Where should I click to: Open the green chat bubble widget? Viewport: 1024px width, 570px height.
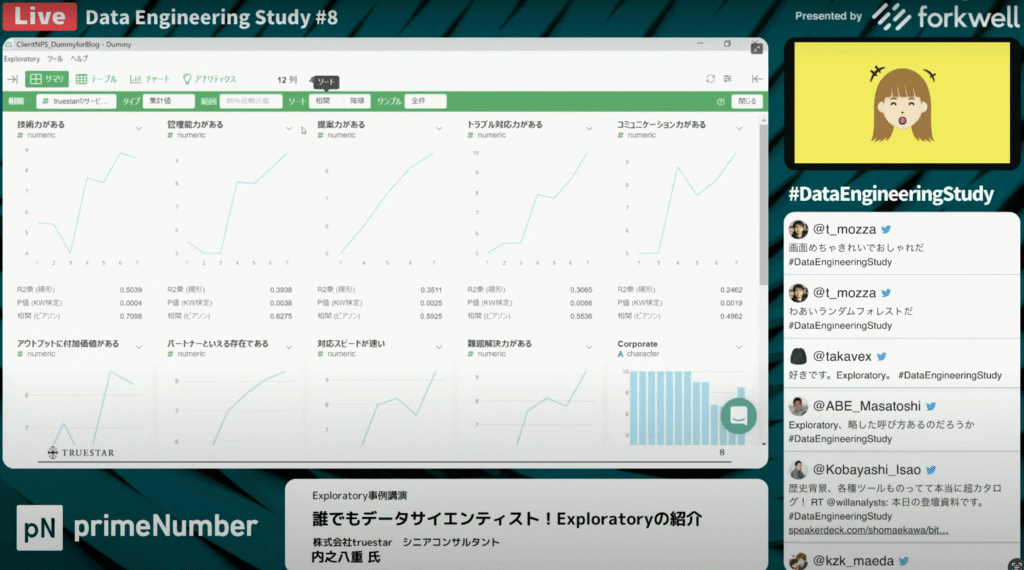[740, 416]
